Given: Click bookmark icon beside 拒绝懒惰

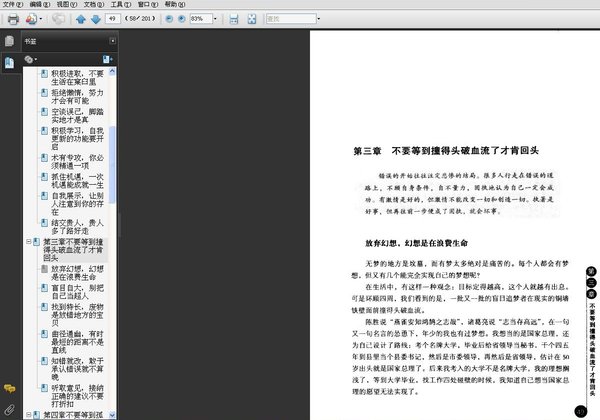Looking at the screenshot, I should tap(44, 93).
